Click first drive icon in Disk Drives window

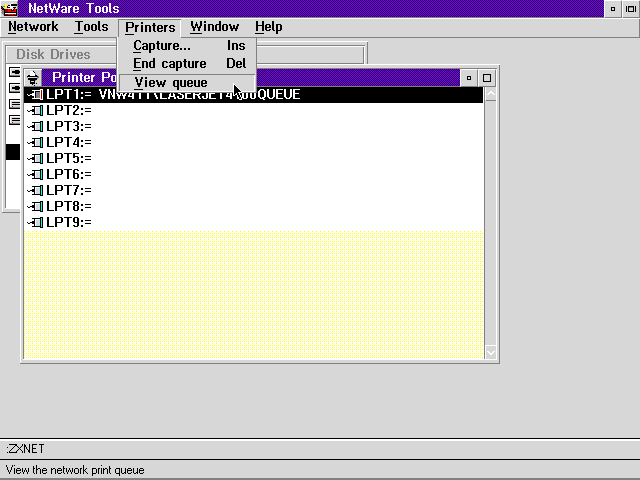14,73
